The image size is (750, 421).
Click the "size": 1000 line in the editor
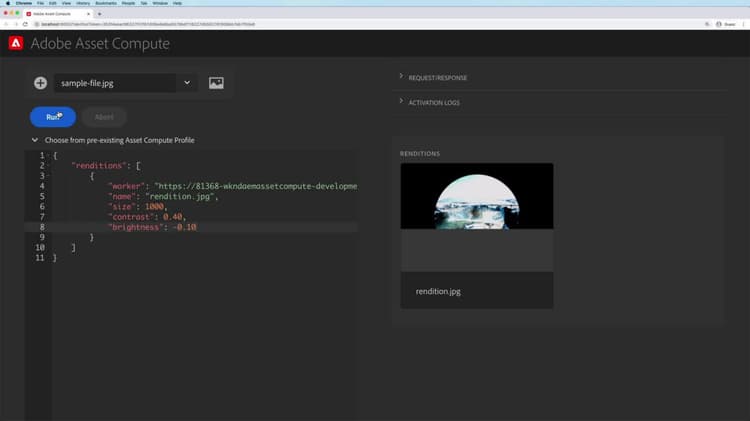[x=138, y=207]
